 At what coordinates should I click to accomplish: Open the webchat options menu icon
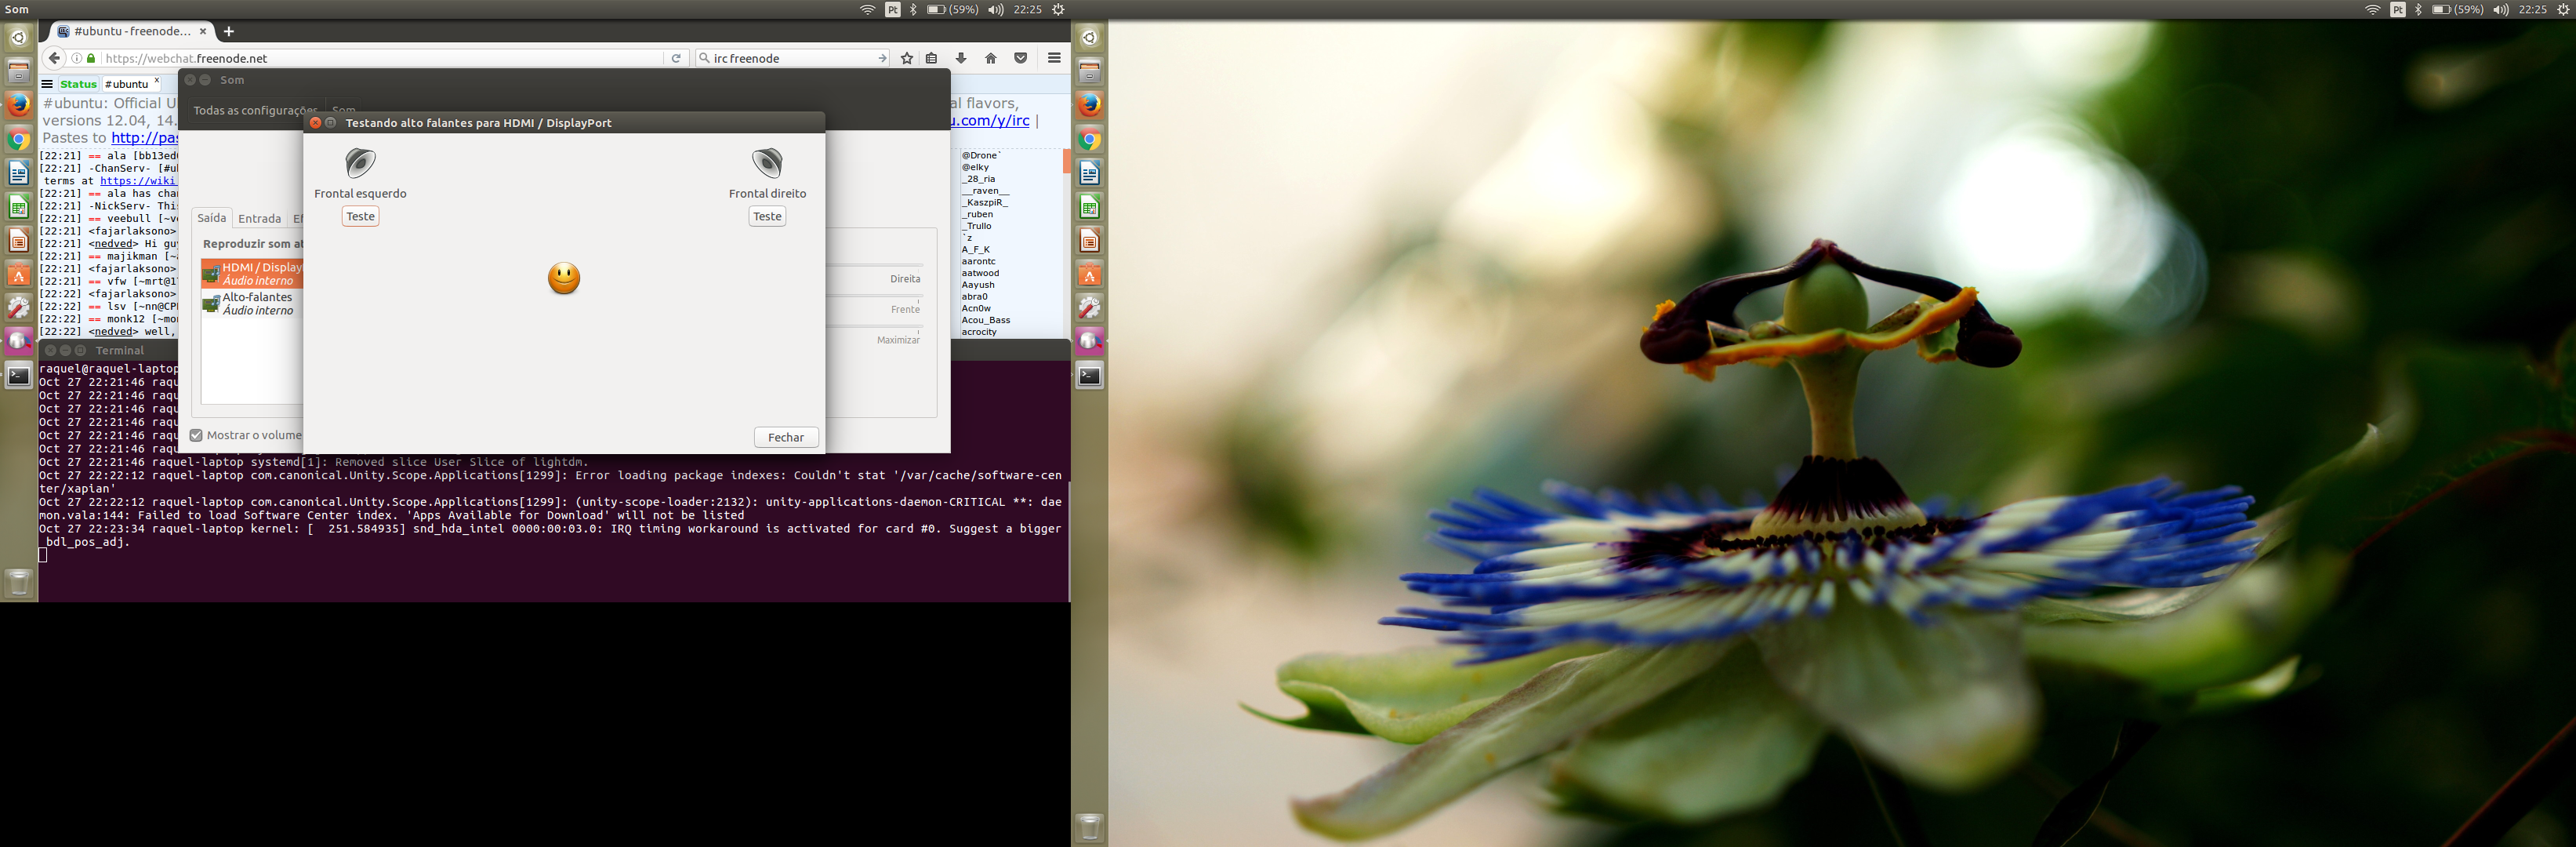coord(47,84)
